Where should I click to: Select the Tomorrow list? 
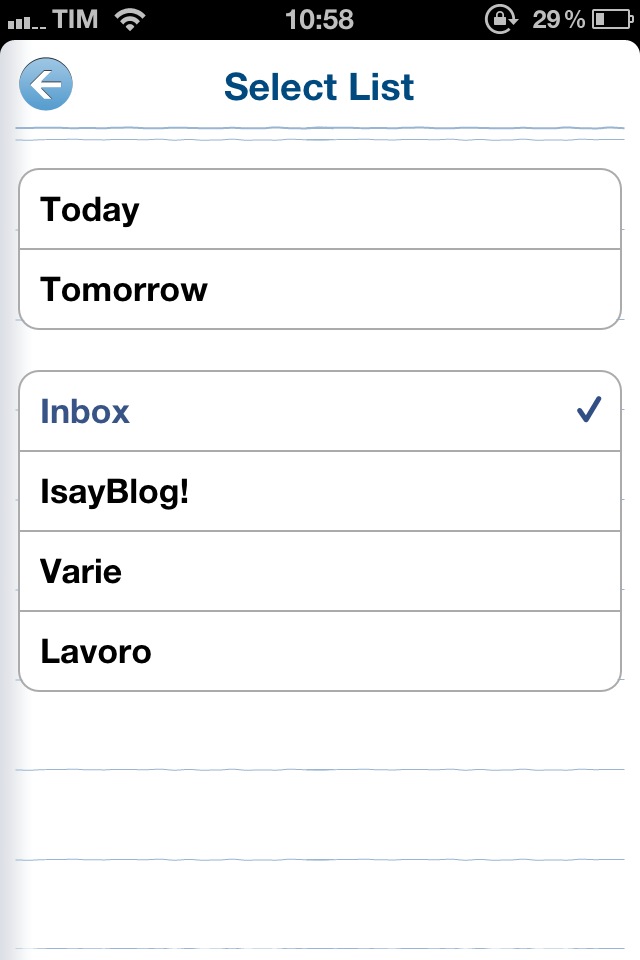[320, 289]
